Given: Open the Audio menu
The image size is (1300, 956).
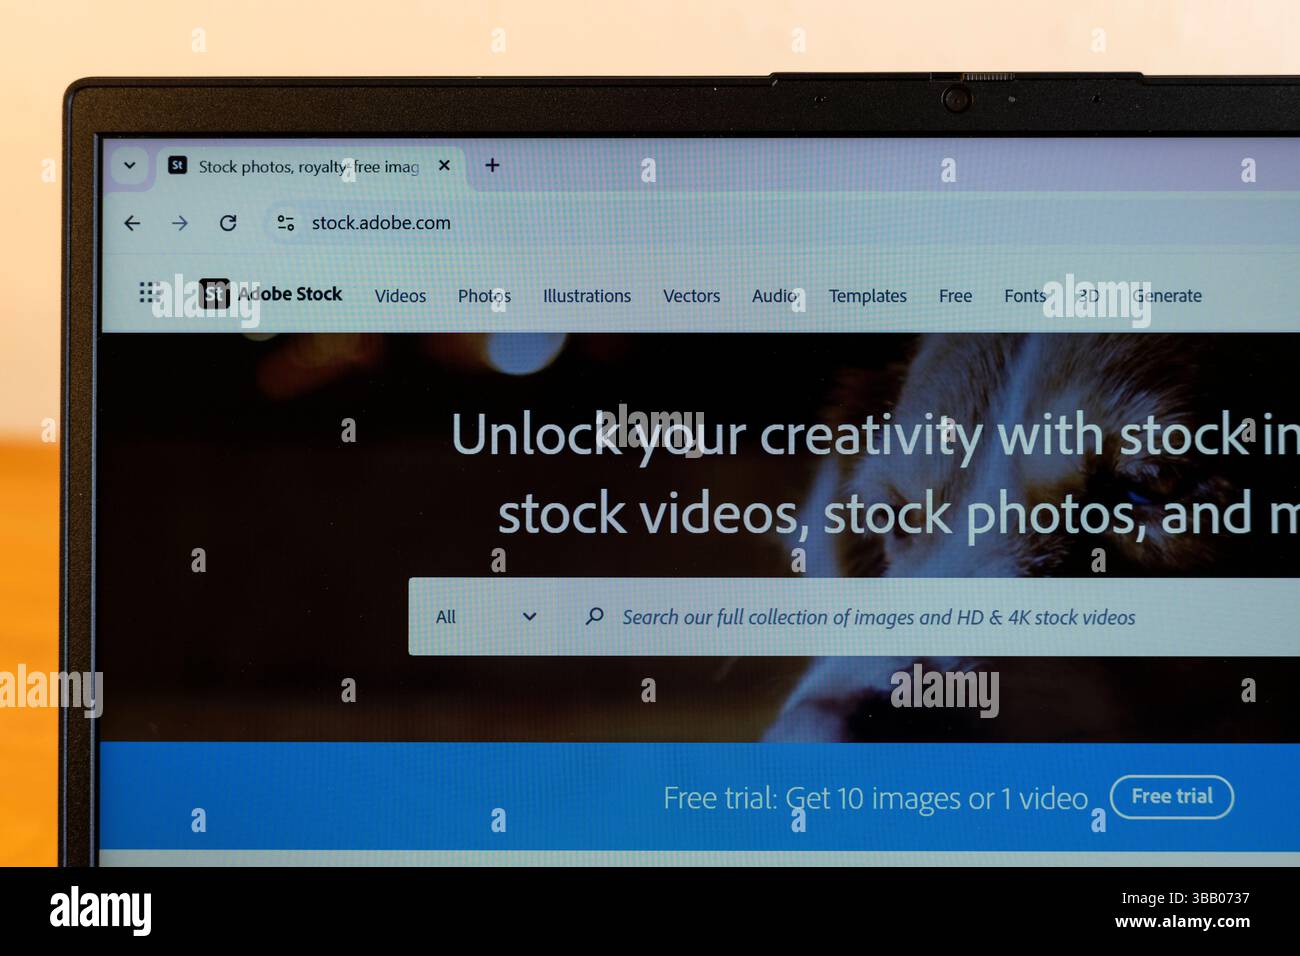Looking at the screenshot, I should (x=775, y=296).
